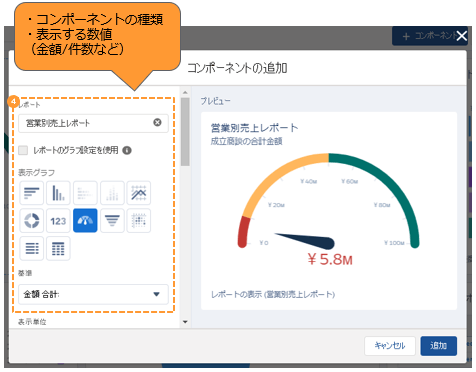
Task: Open the 金額 合計 dropdown
Action: coord(93,294)
